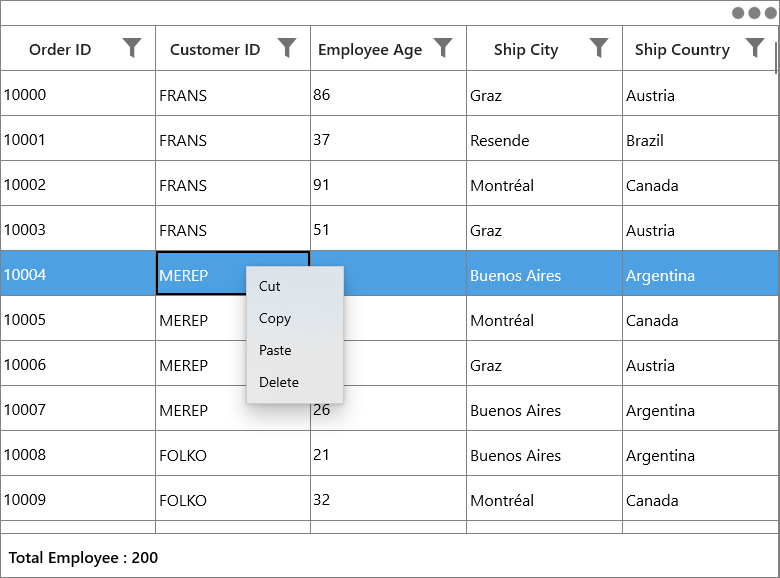
Task: Click Montréal in row 10005
Action: [x=502, y=320]
